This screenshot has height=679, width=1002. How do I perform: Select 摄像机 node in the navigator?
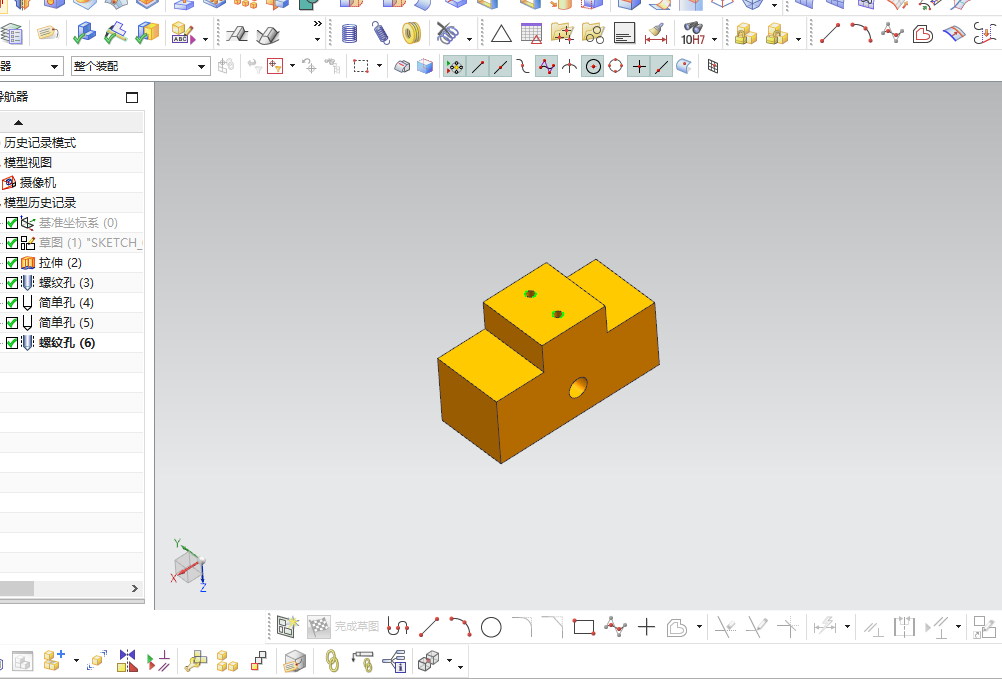(38, 183)
